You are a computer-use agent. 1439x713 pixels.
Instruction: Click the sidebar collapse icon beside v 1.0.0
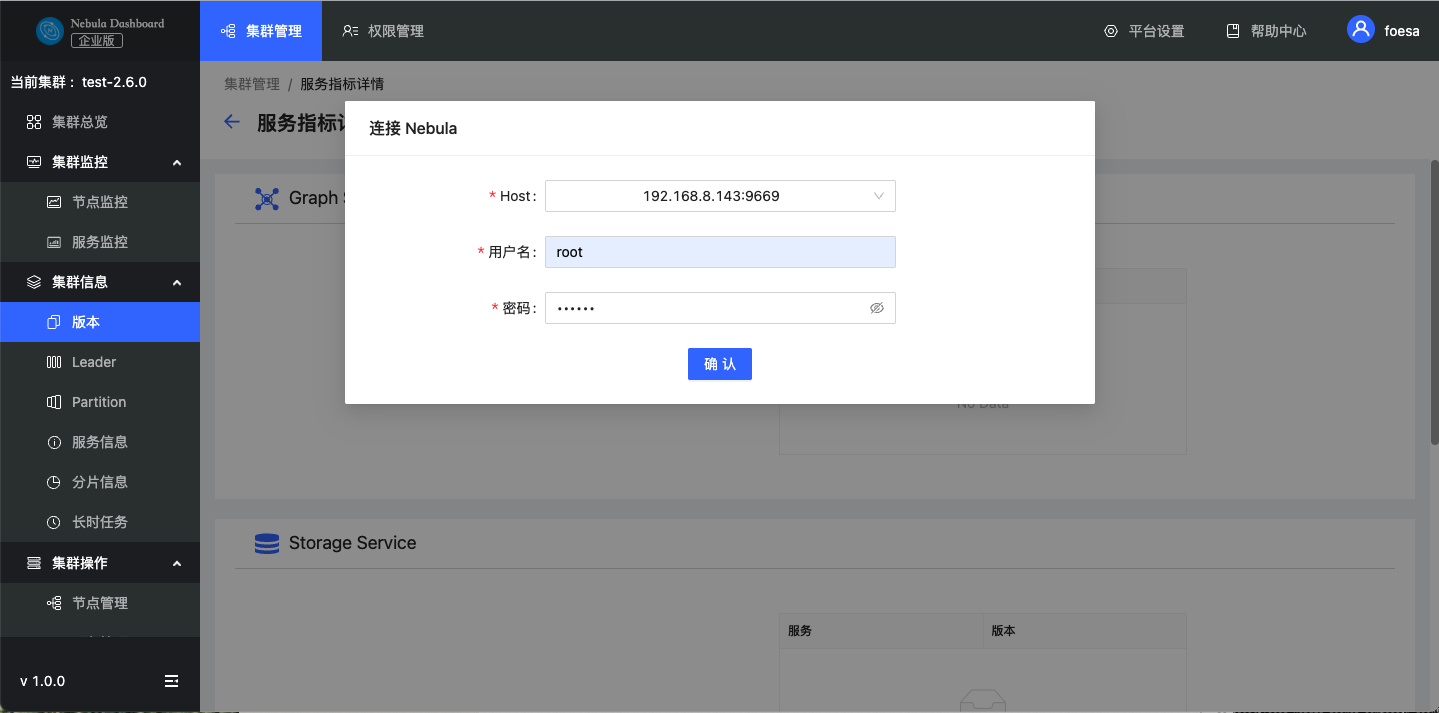coord(171,681)
